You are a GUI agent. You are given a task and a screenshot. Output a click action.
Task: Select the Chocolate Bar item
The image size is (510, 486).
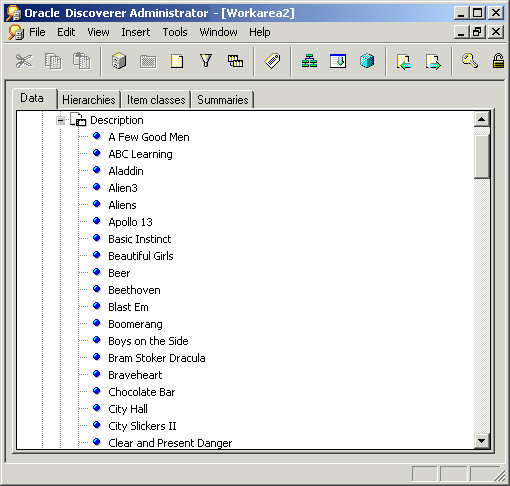(142, 392)
